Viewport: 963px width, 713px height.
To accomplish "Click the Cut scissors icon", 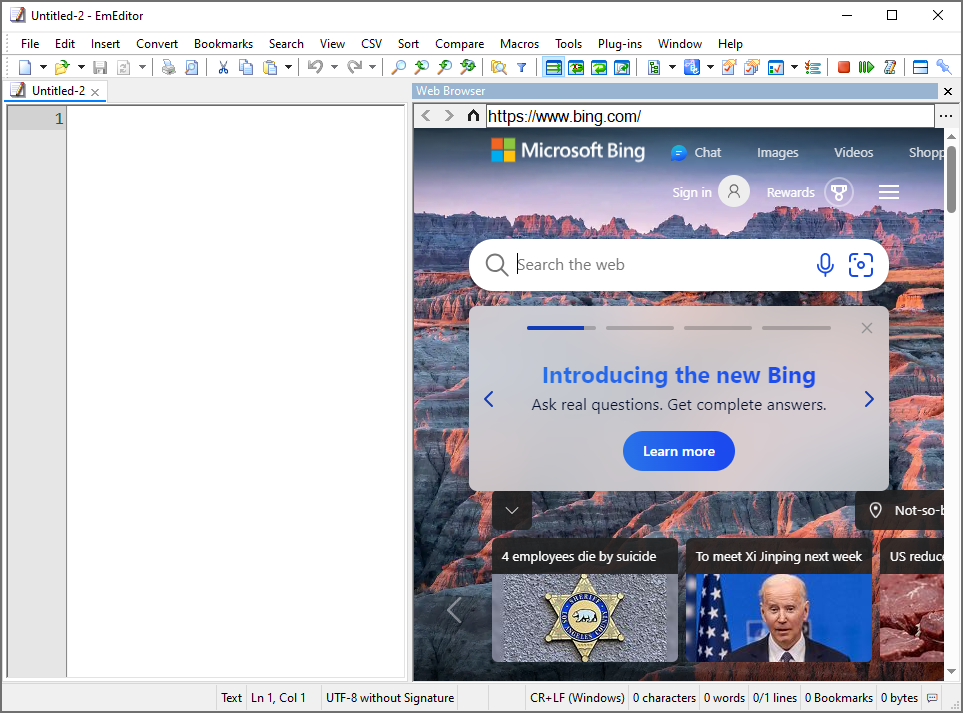I will (x=223, y=67).
